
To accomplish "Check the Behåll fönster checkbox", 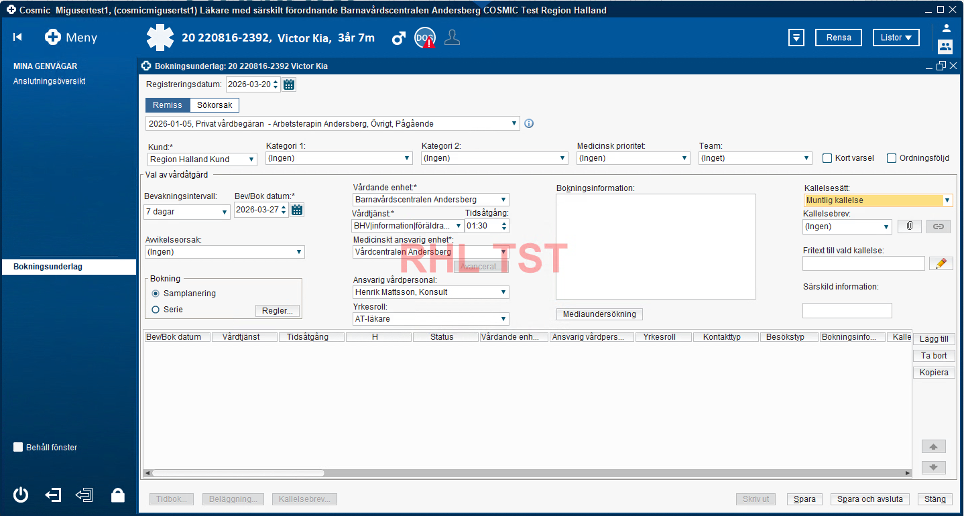I will pos(18,447).
